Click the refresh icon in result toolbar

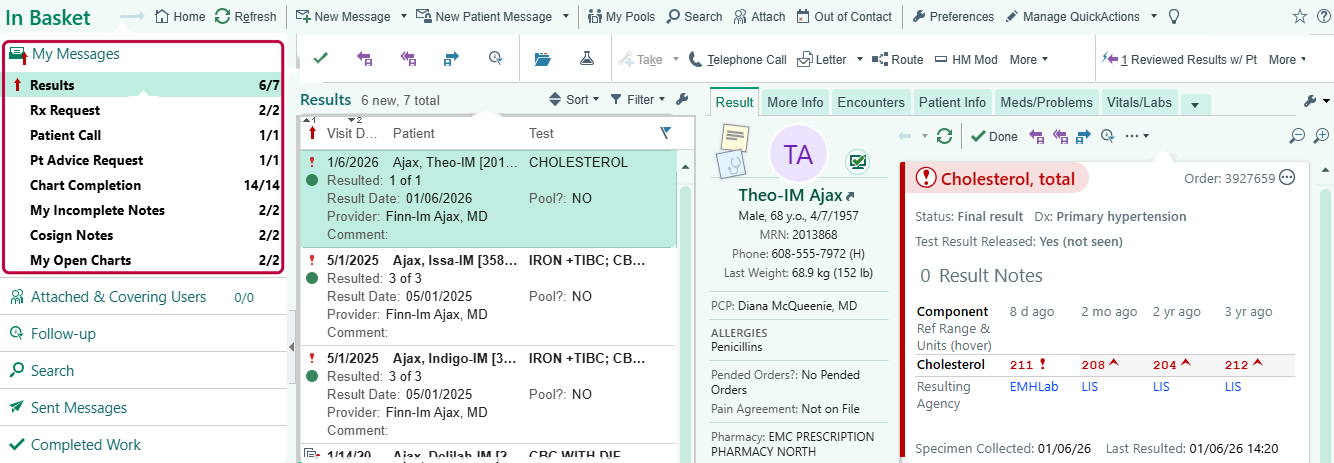(x=944, y=136)
